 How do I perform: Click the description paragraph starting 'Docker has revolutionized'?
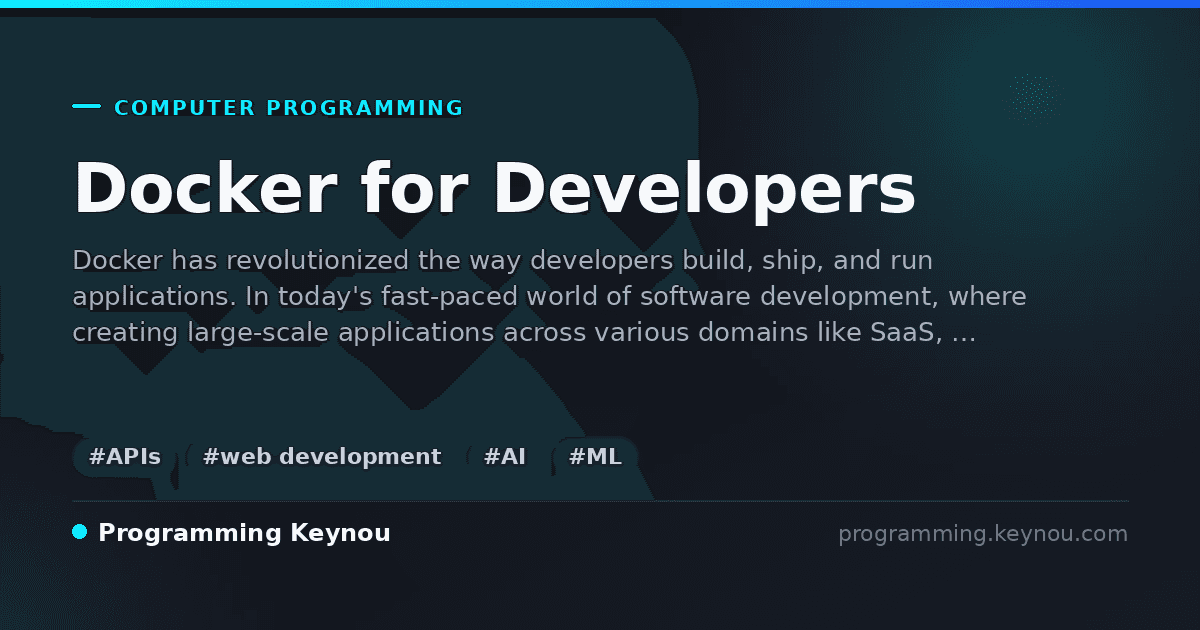pos(549,297)
